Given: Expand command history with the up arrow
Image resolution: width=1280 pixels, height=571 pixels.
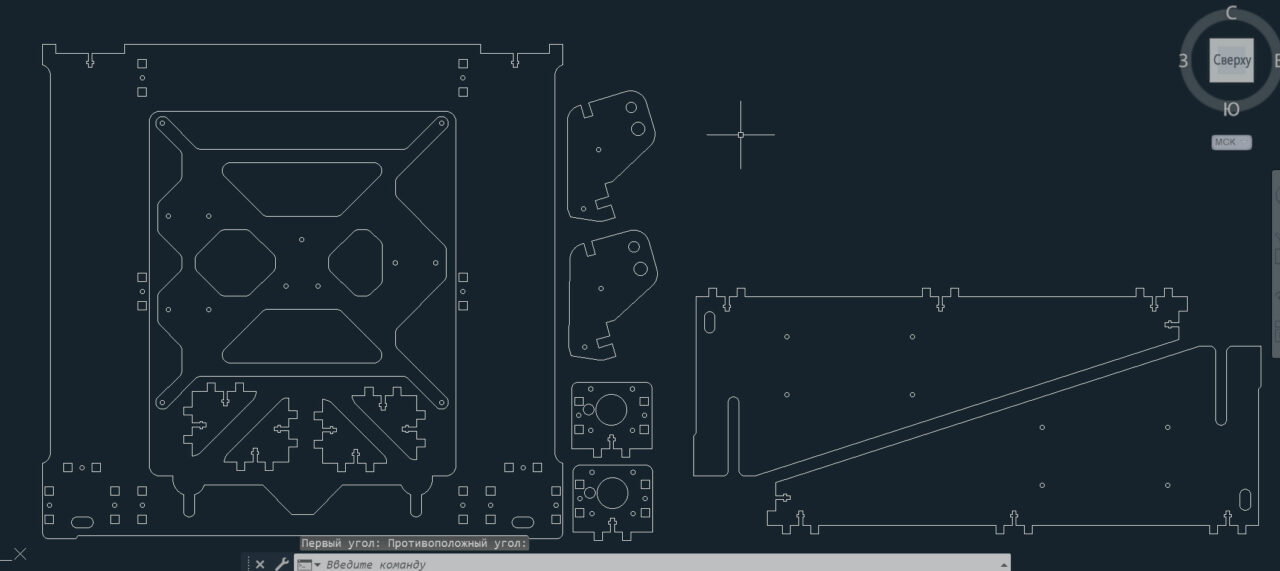Looking at the screenshot, I should pyautogui.click(x=1003, y=563).
